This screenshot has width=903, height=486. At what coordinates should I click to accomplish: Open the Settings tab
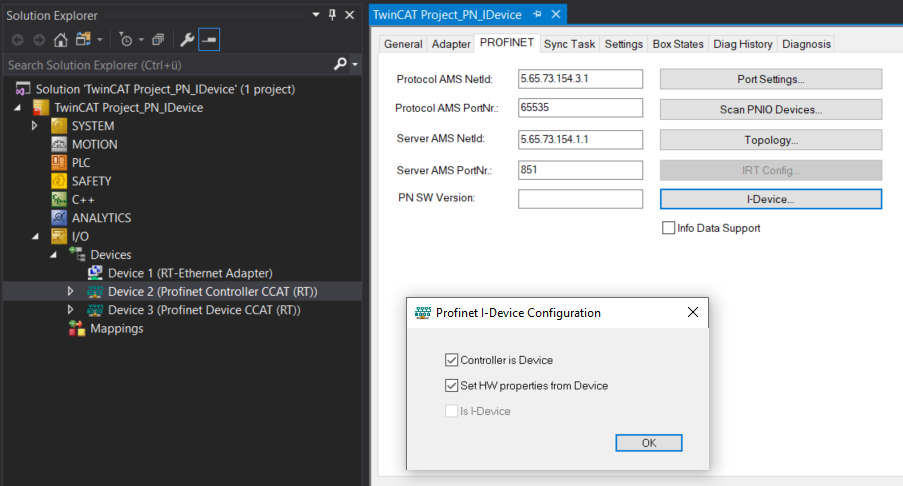pyautogui.click(x=623, y=44)
